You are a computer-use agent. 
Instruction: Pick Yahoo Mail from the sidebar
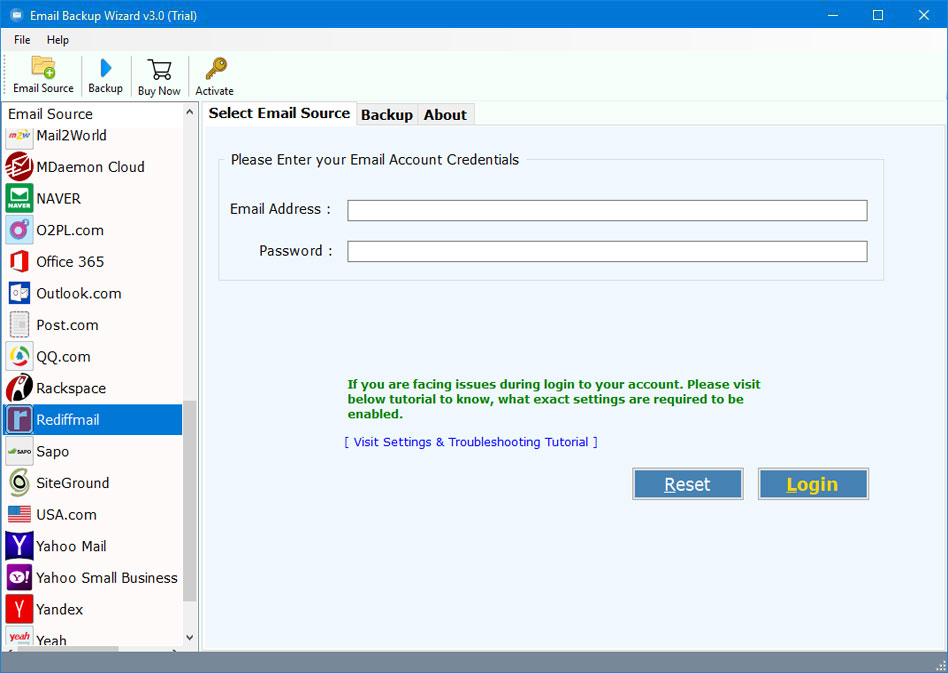pyautogui.click(x=70, y=546)
